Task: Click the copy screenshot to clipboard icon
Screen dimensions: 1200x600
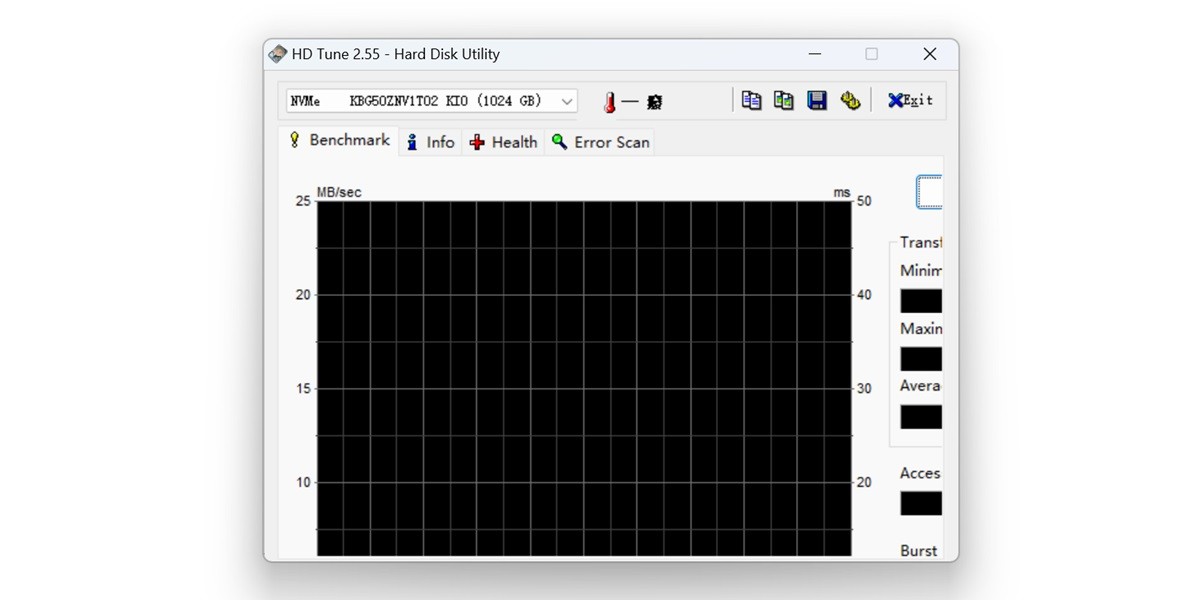Action: coord(784,100)
